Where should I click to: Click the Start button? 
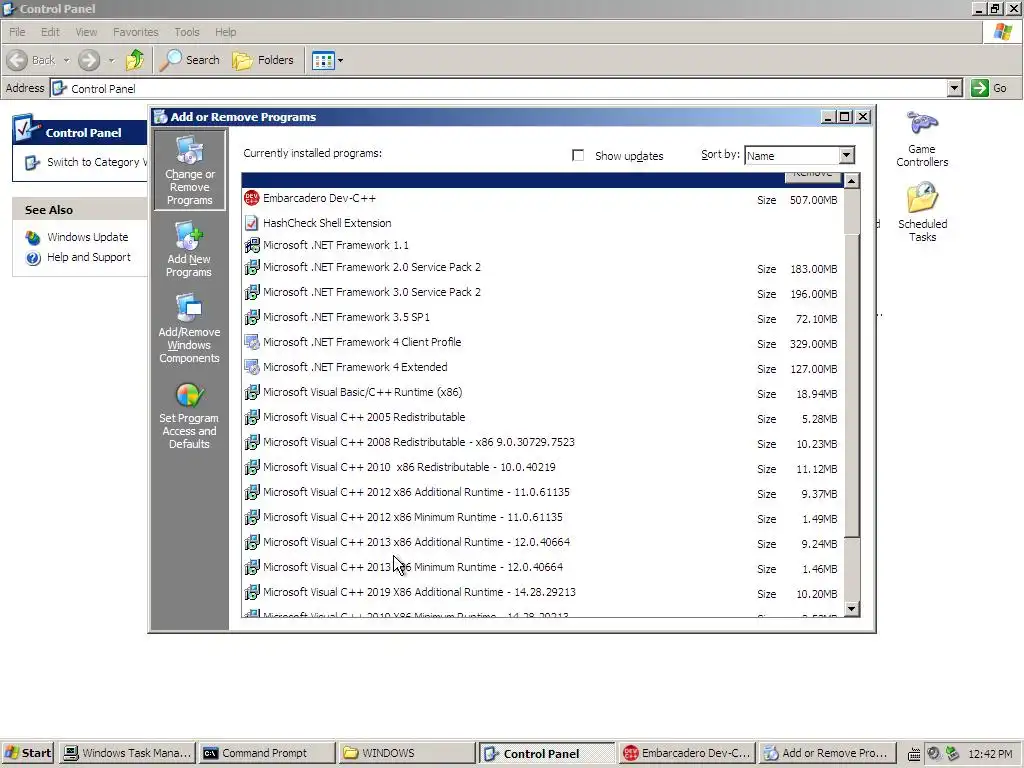pyautogui.click(x=27, y=753)
